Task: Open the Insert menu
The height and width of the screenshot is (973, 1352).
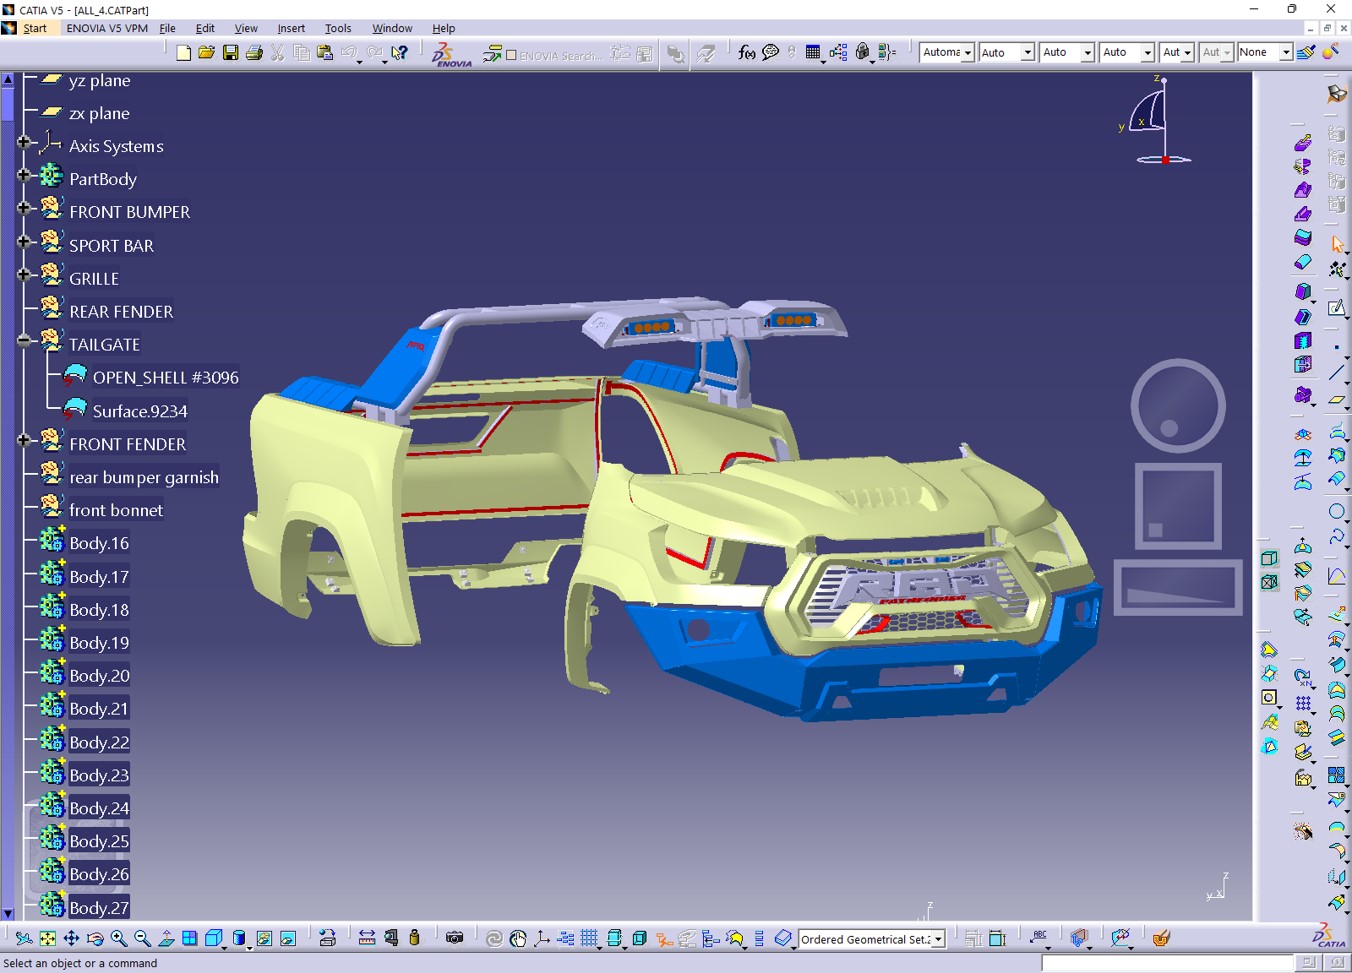Action: tap(291, 28)
